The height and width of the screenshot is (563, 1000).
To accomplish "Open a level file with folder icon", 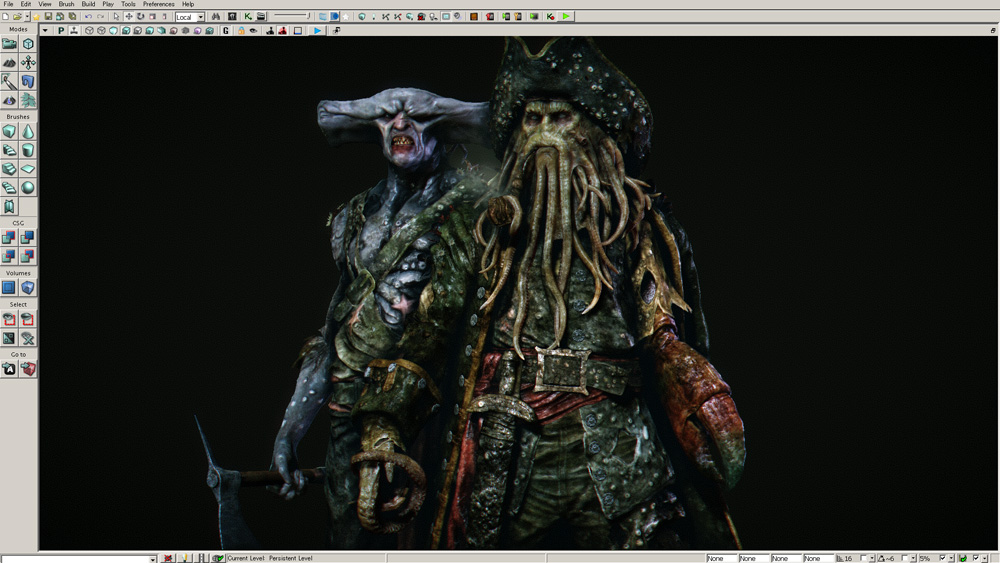I will [17, 17].
